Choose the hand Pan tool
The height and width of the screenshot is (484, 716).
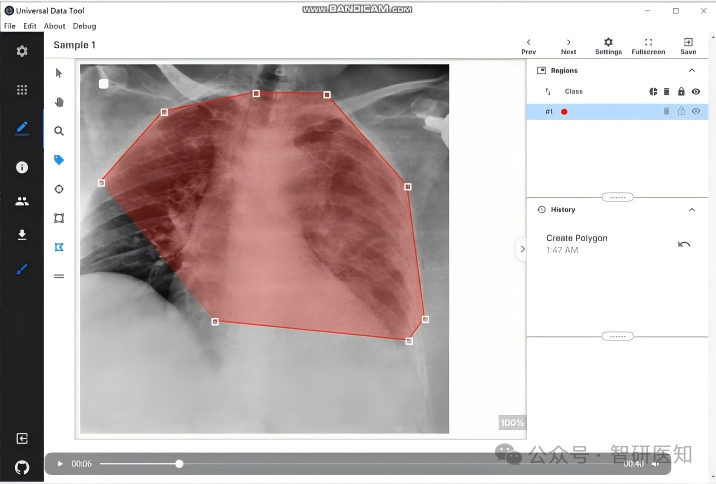point(59,102)
